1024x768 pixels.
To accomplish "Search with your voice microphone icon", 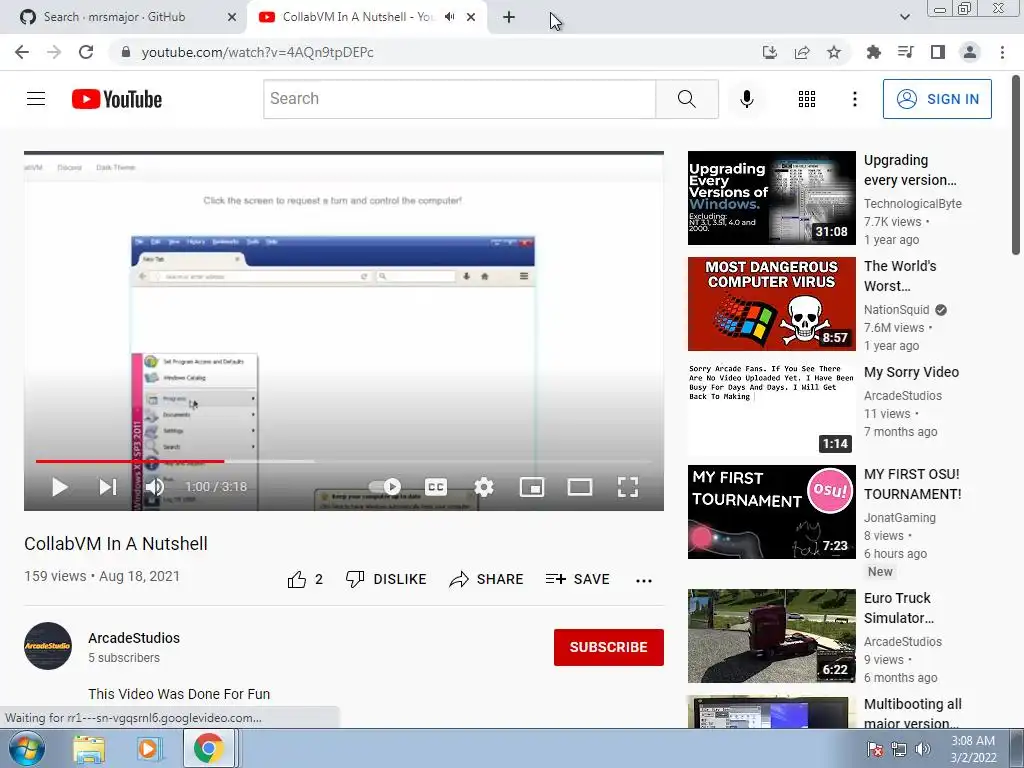I will (x=746, y=99).
